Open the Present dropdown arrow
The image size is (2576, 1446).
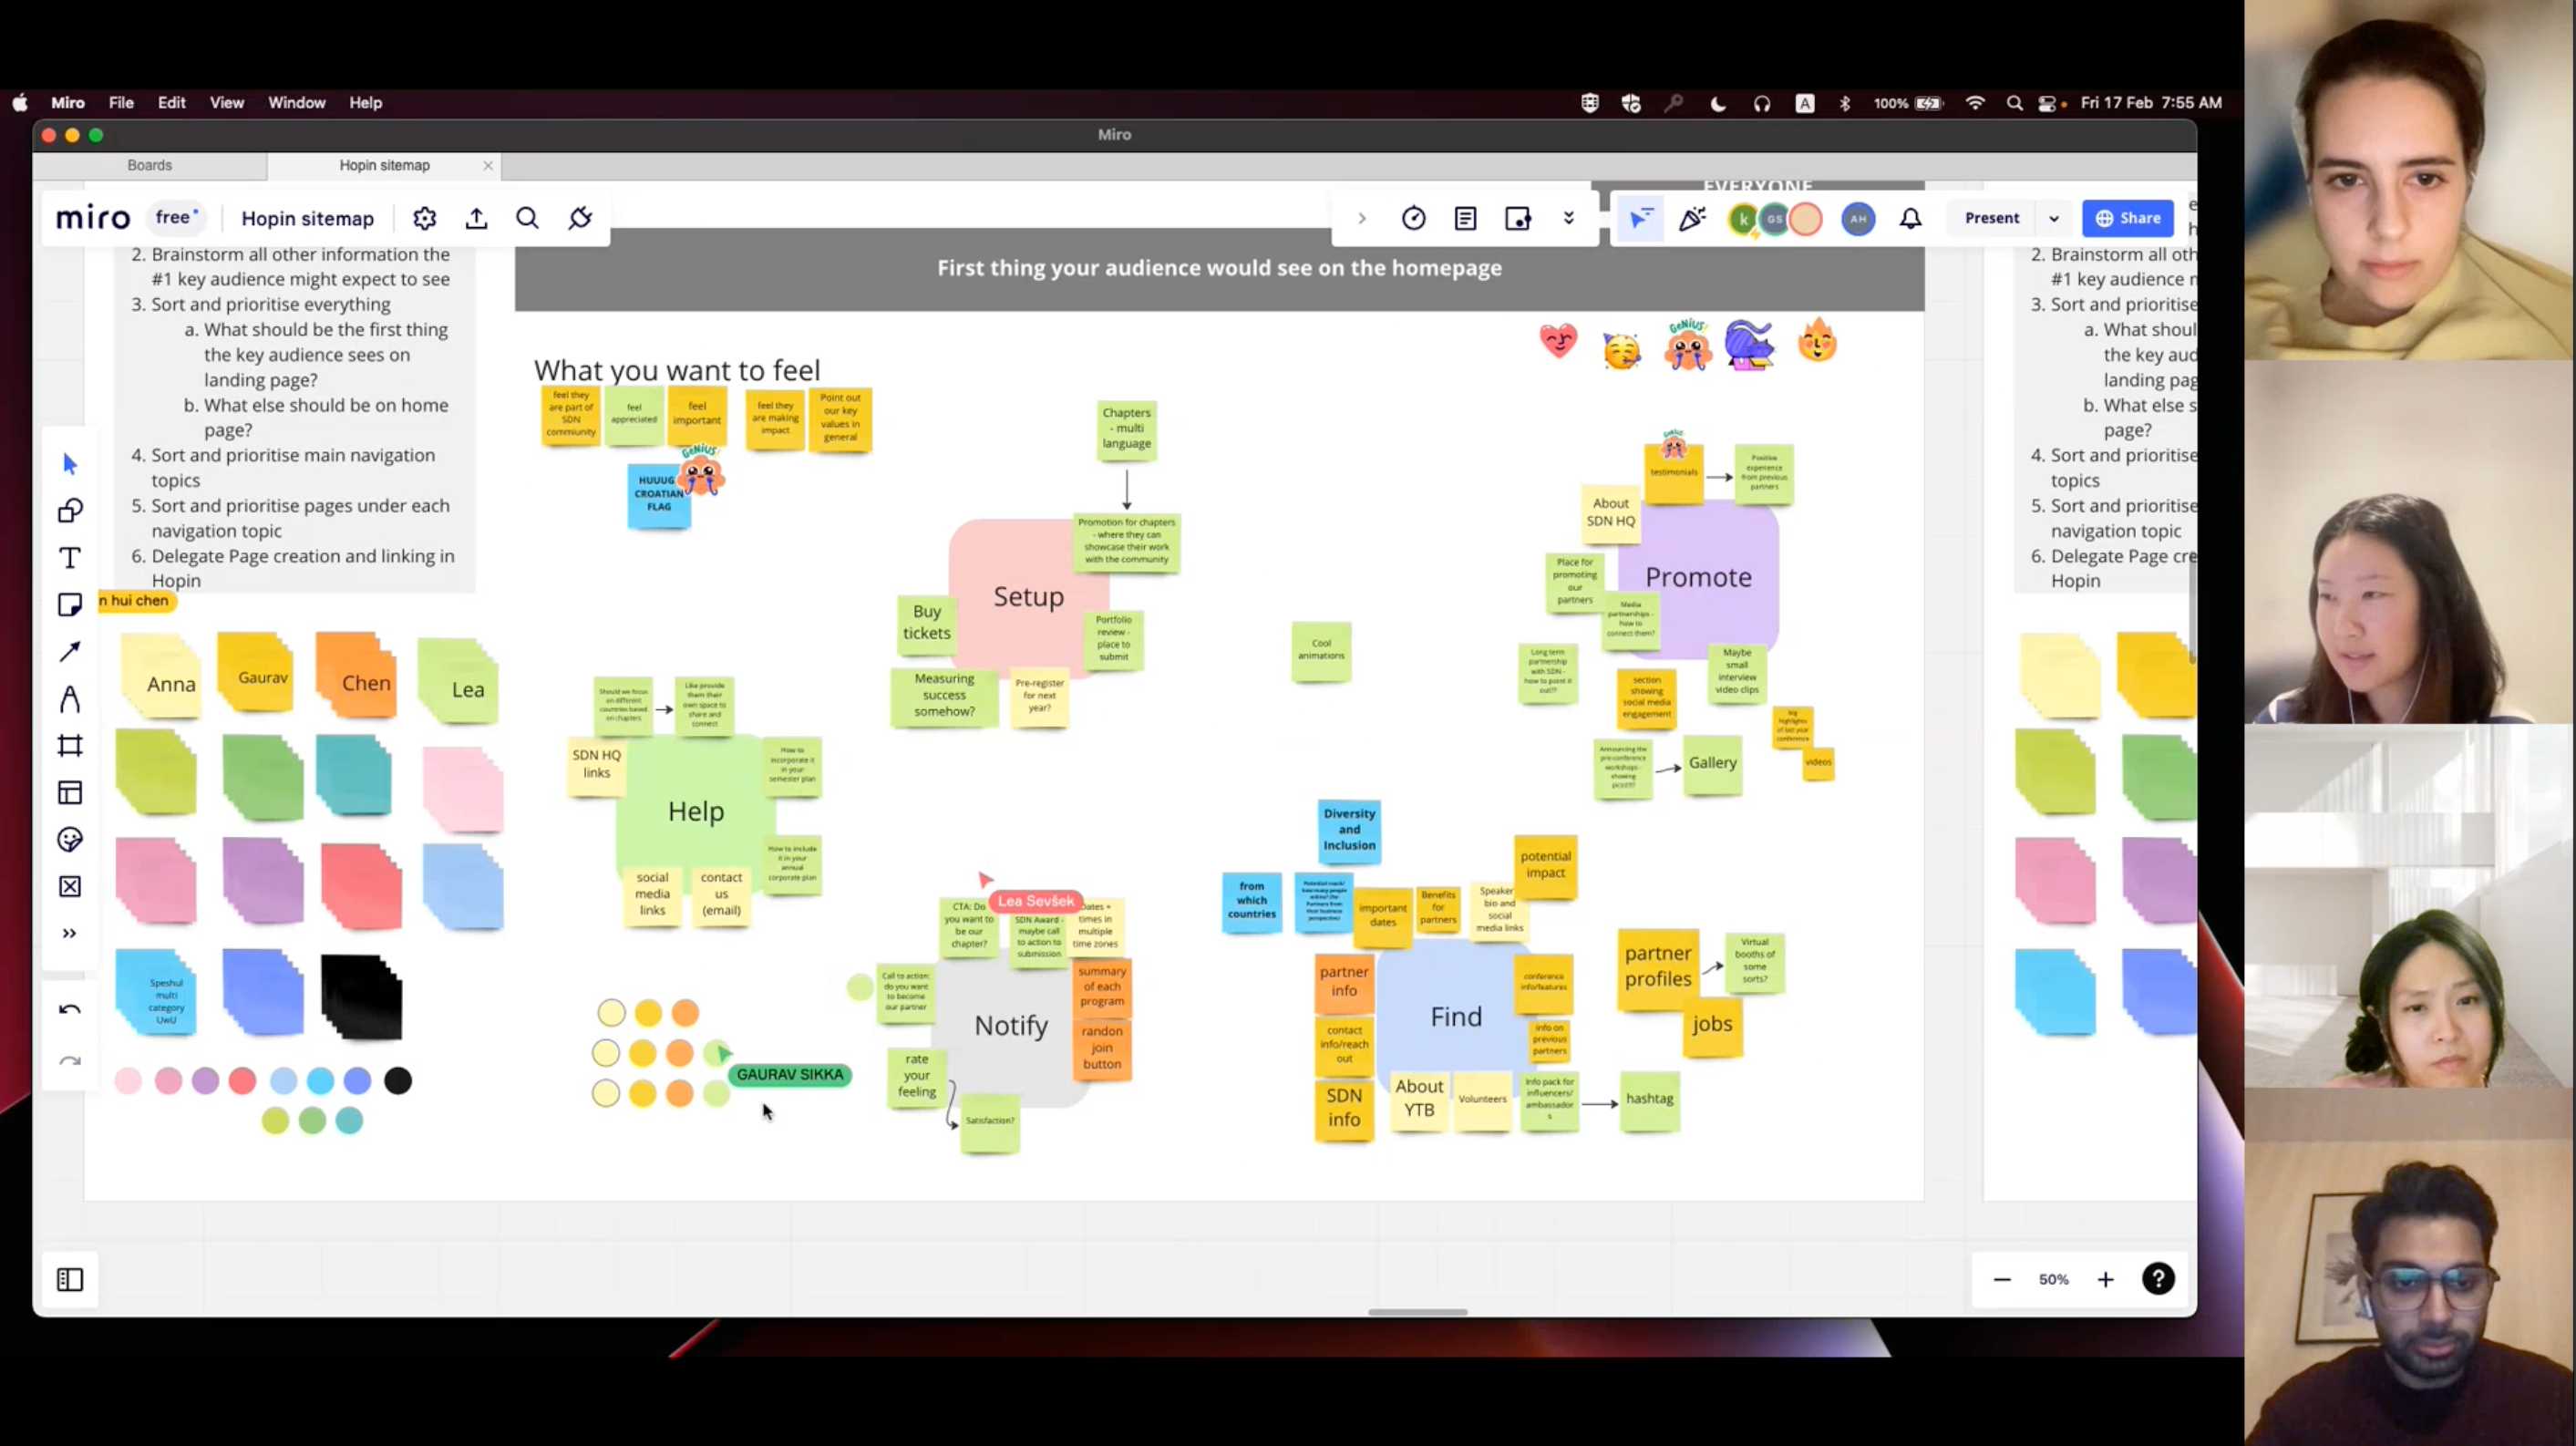tap(2054, 218)
